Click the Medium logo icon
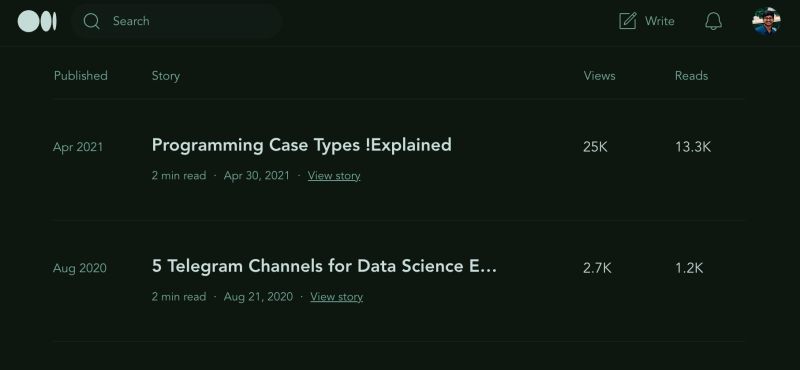The width and height of the screenshot is (800, 370). coord(37,21)
